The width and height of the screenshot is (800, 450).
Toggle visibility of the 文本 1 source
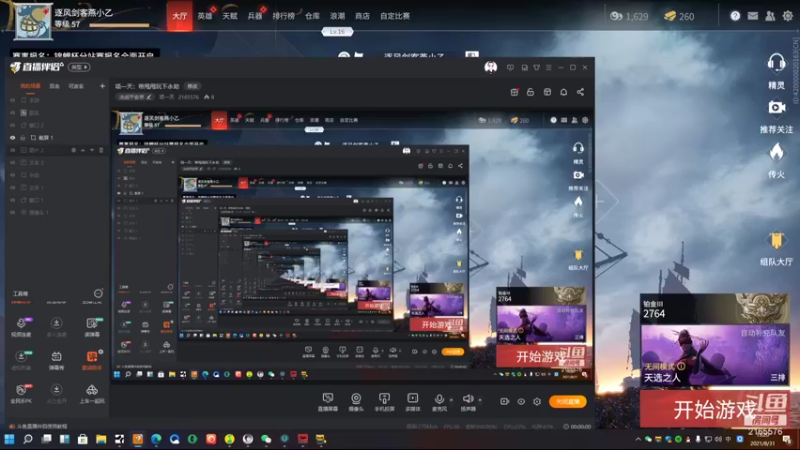click(12, 188)
